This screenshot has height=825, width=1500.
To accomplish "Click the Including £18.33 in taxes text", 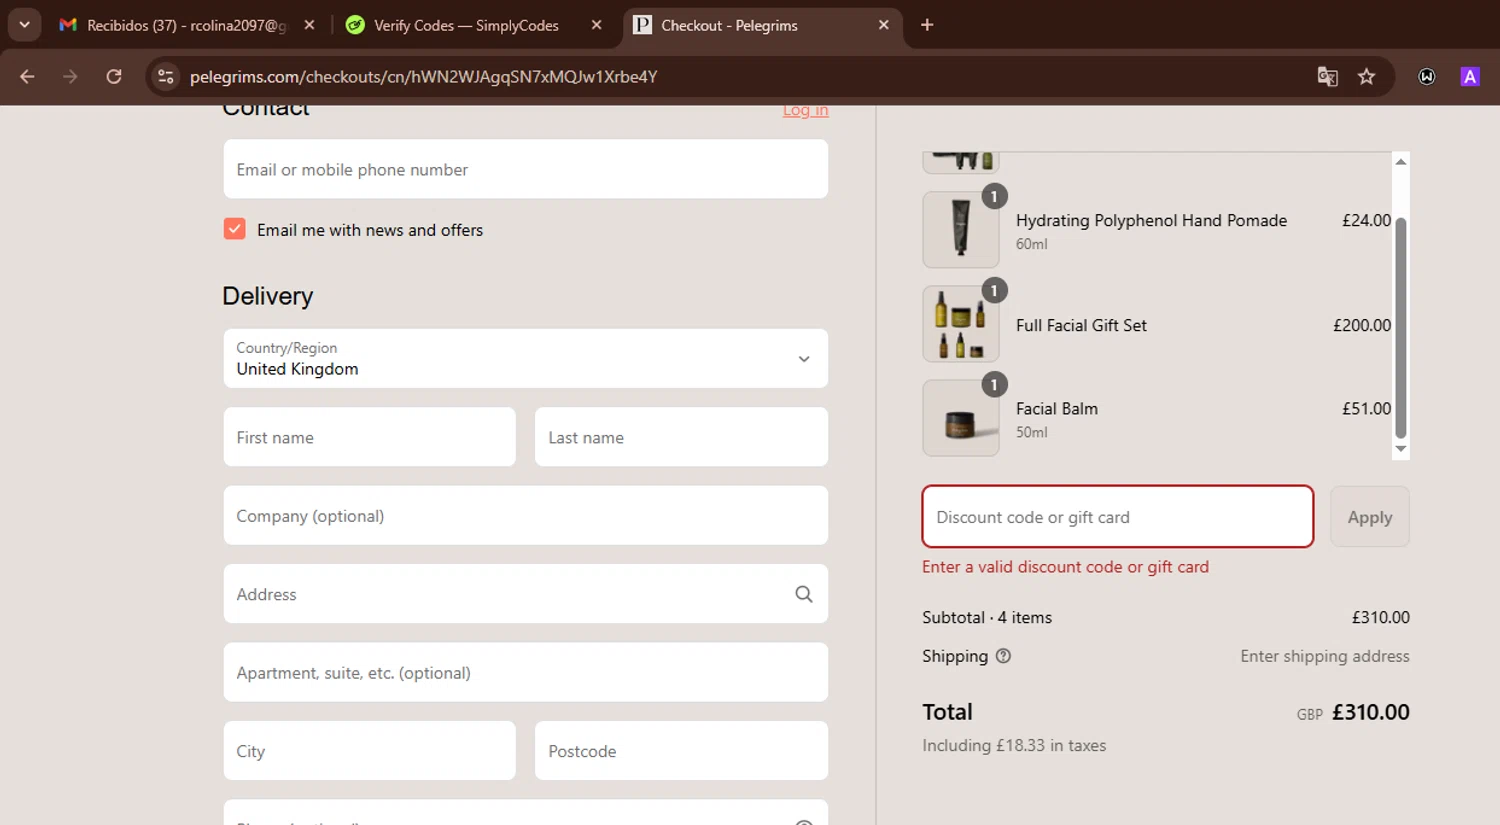I will tap(1014, 745).
